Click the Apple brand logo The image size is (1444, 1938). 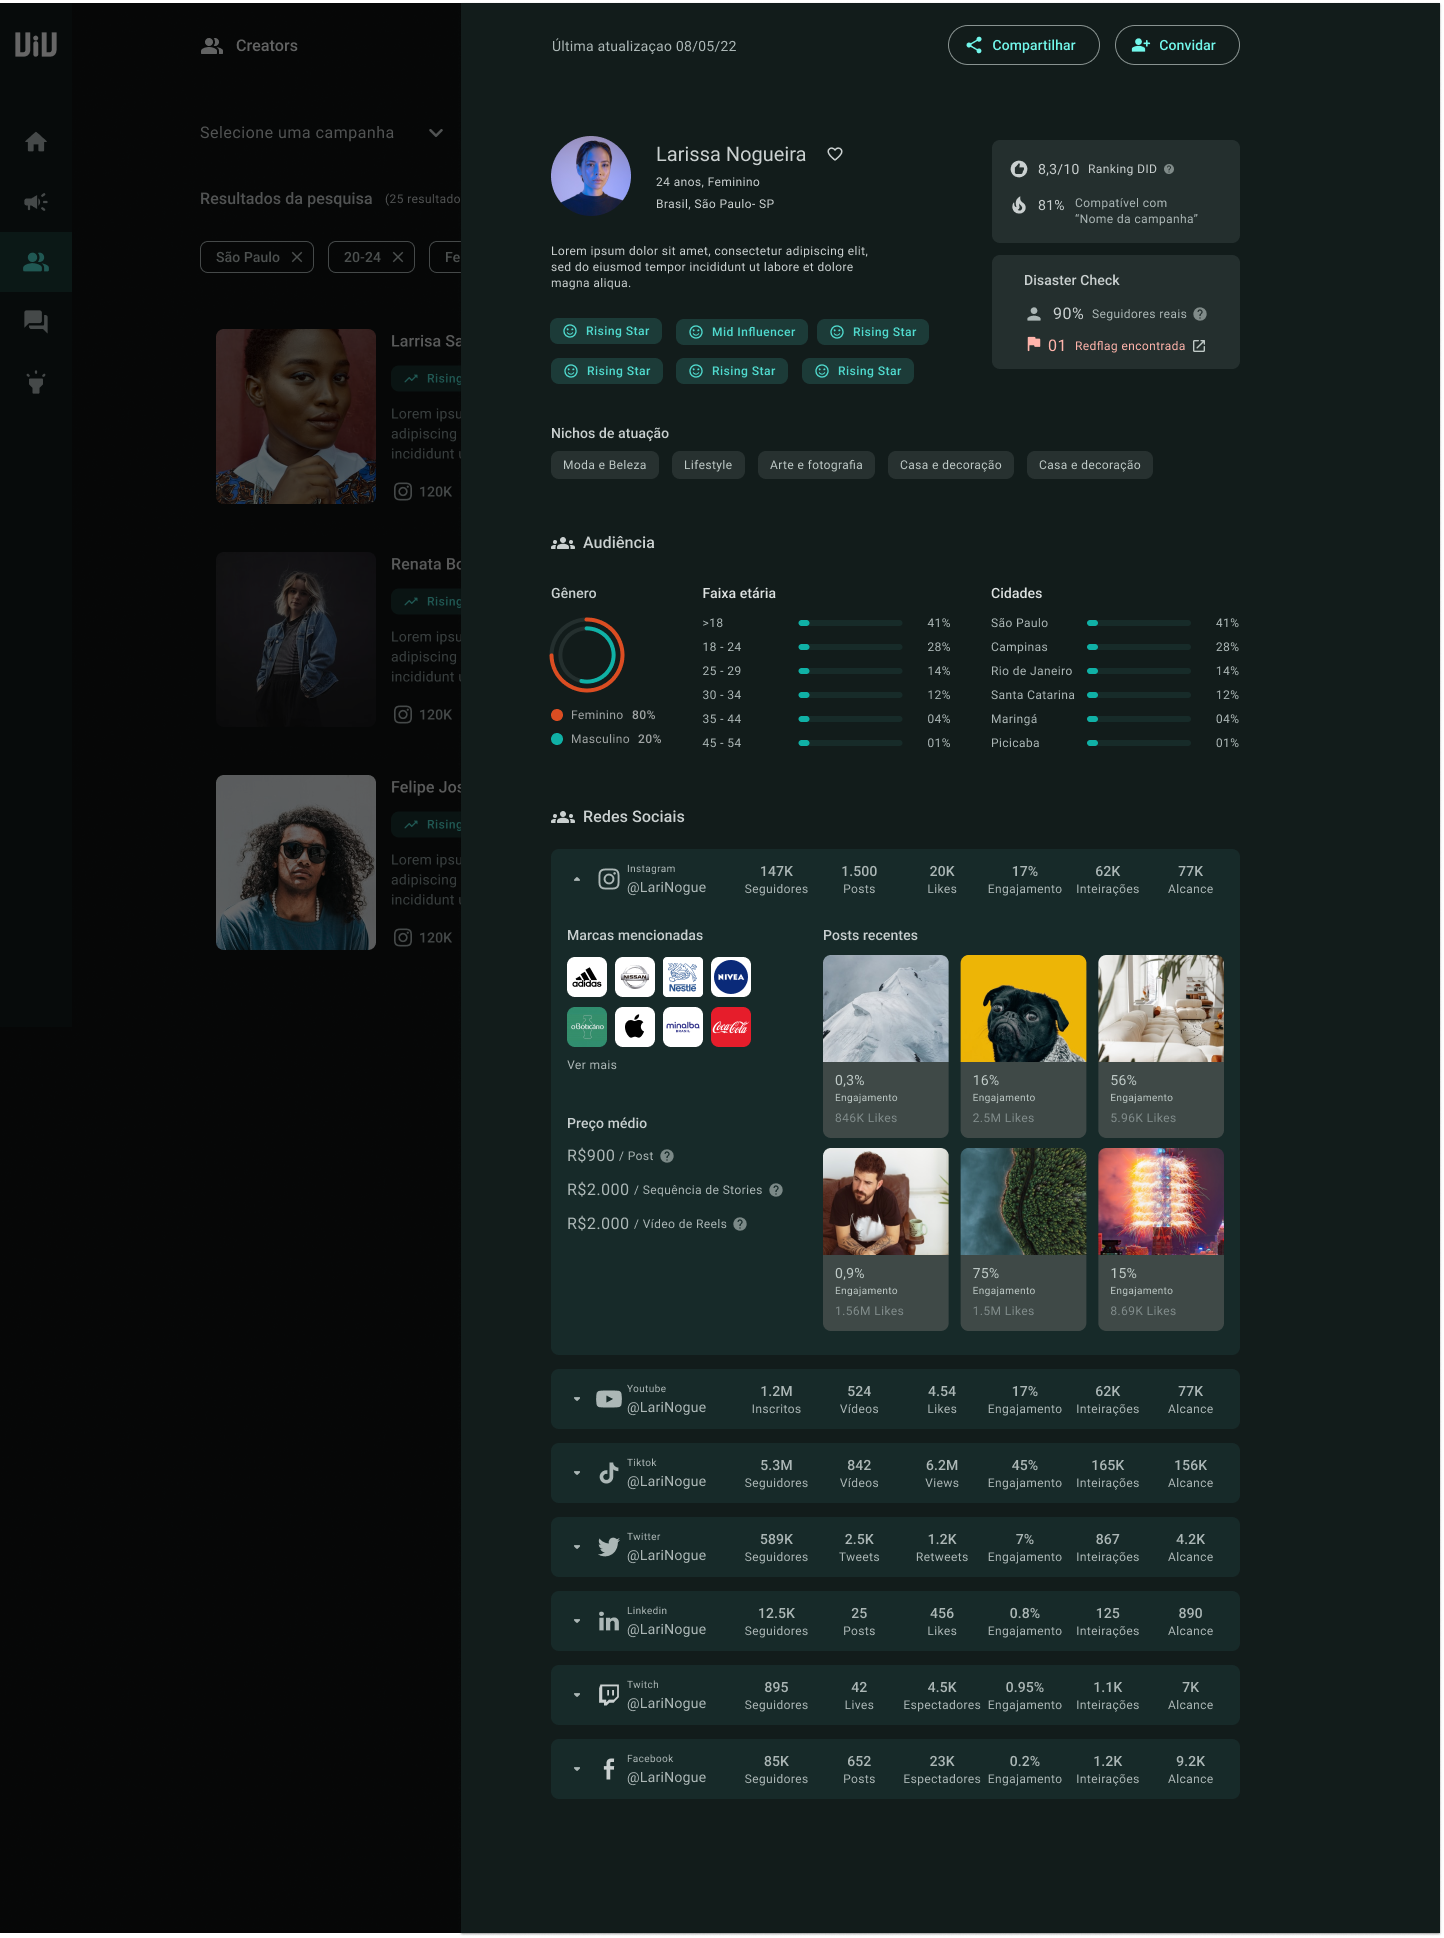coord(635,1027)
